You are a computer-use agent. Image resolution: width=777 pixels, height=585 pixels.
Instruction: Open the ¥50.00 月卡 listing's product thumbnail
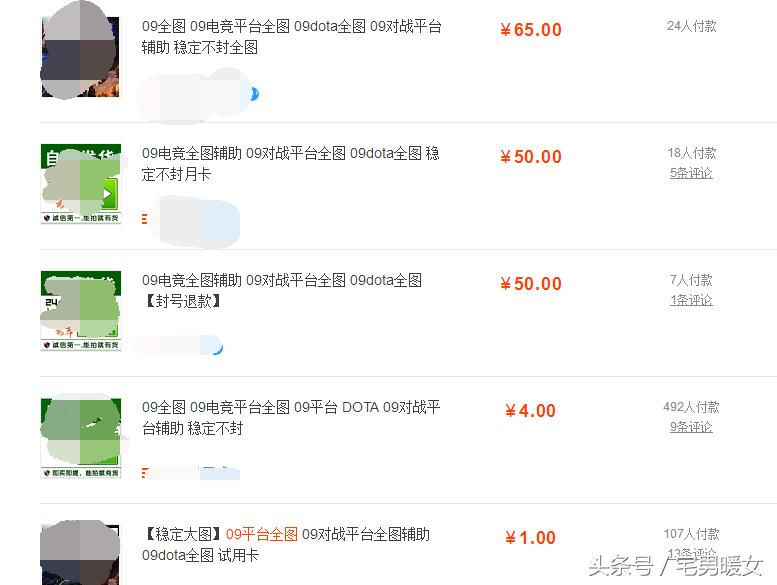(x=81, y=184)
